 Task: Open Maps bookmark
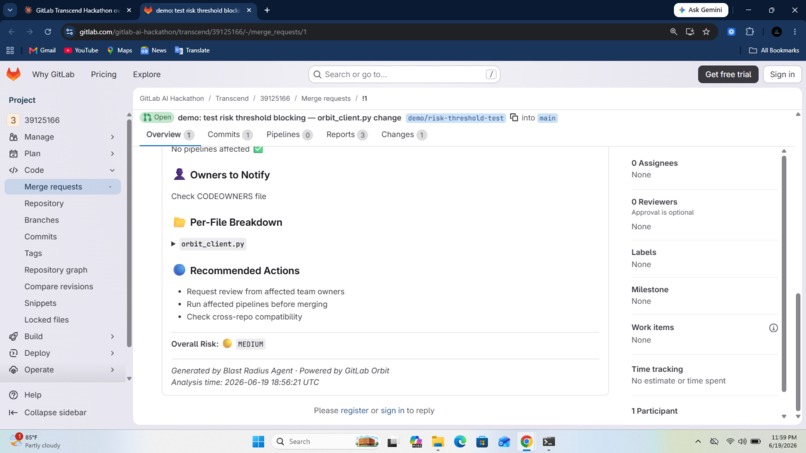coord(119,50)
